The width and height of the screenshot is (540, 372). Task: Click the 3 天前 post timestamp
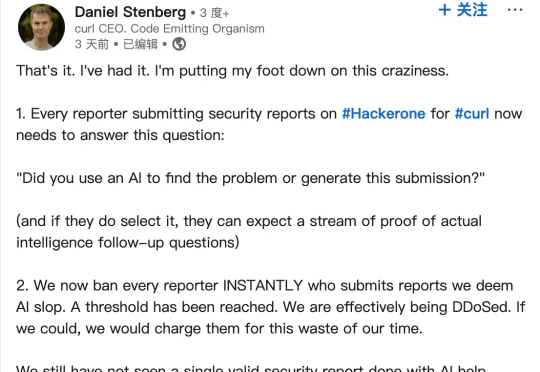point(92,44)
